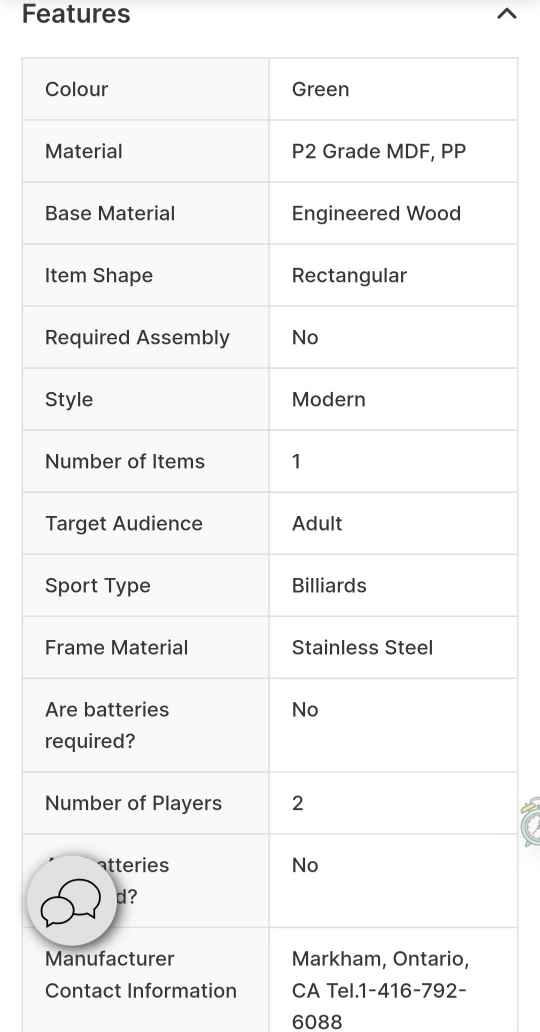Click the Number of Players label
The width and height of the screenshot is (540, 1032).
[133, 803]
